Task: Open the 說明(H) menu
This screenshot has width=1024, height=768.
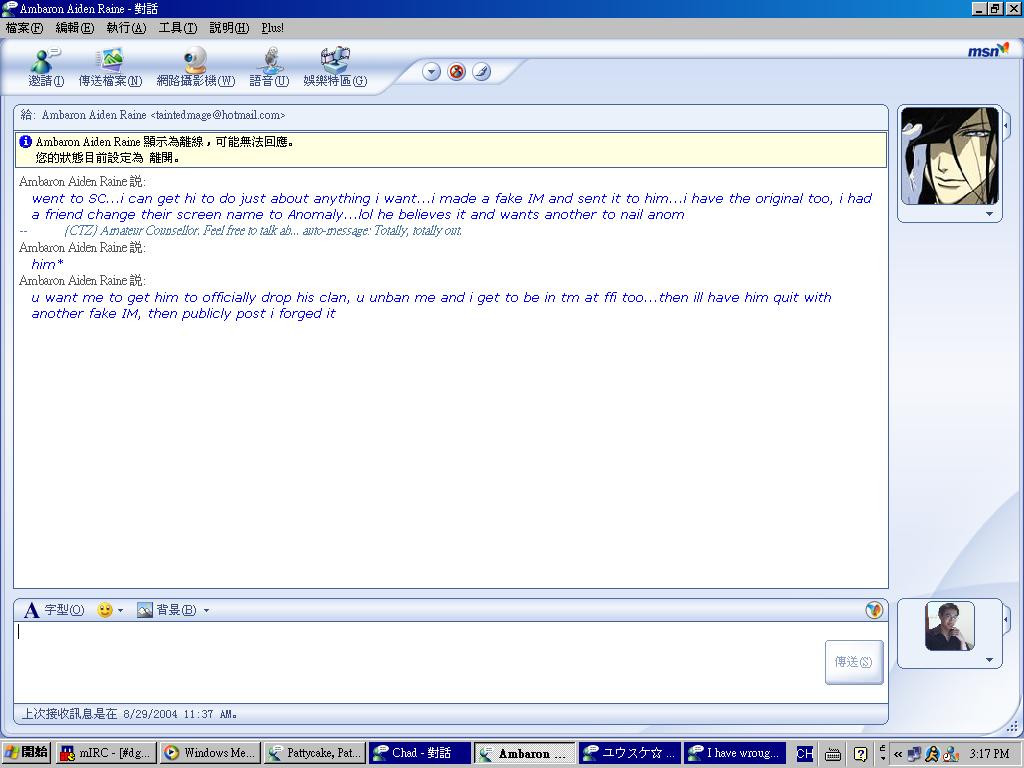Action: [229, 27]
